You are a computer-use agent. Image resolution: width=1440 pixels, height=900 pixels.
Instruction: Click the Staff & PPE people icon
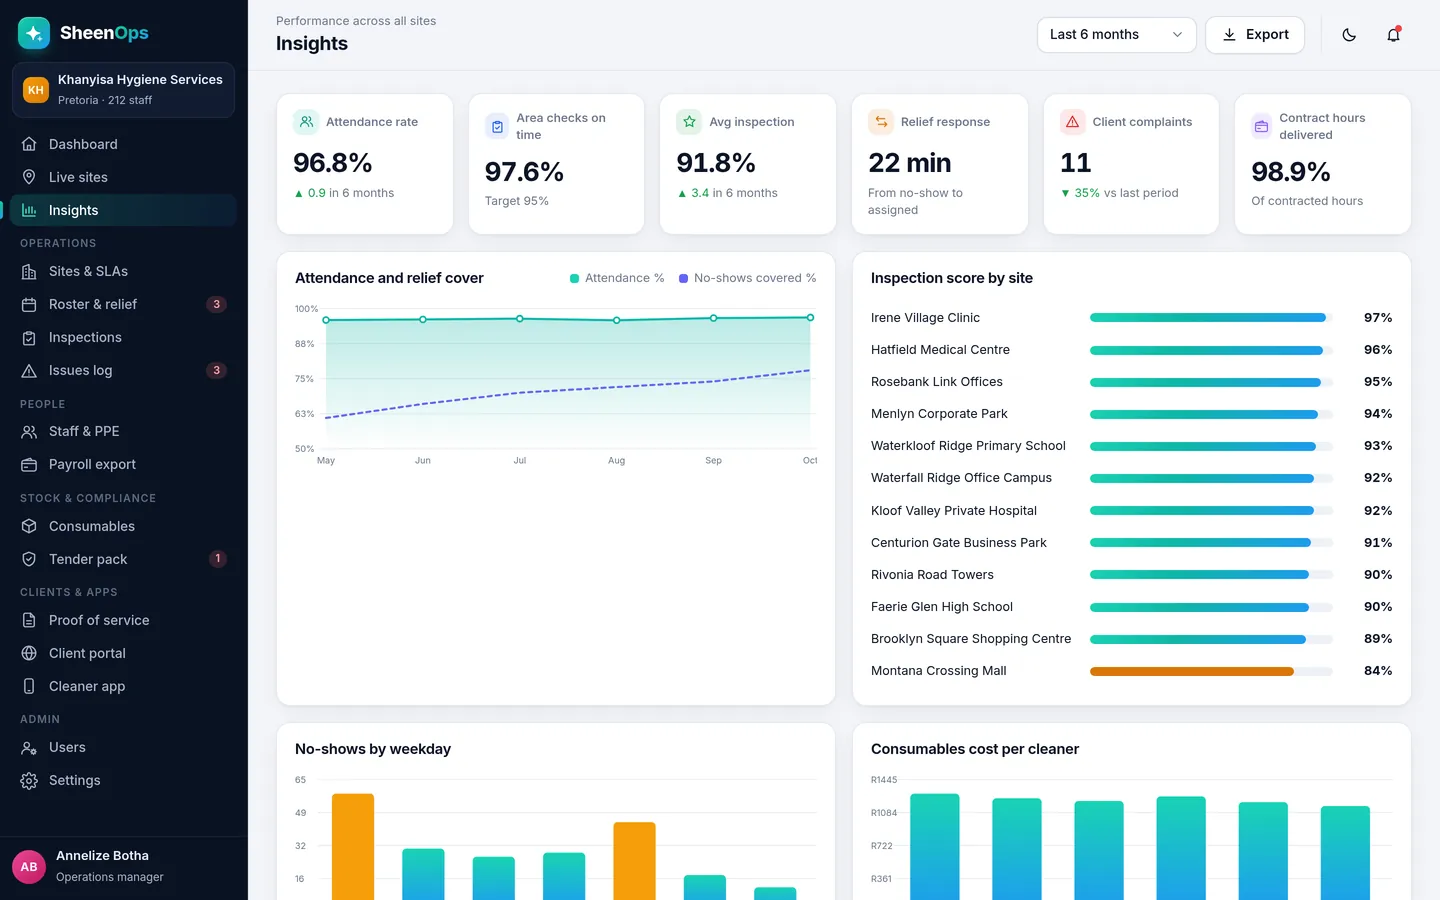[x=29, y=431]
